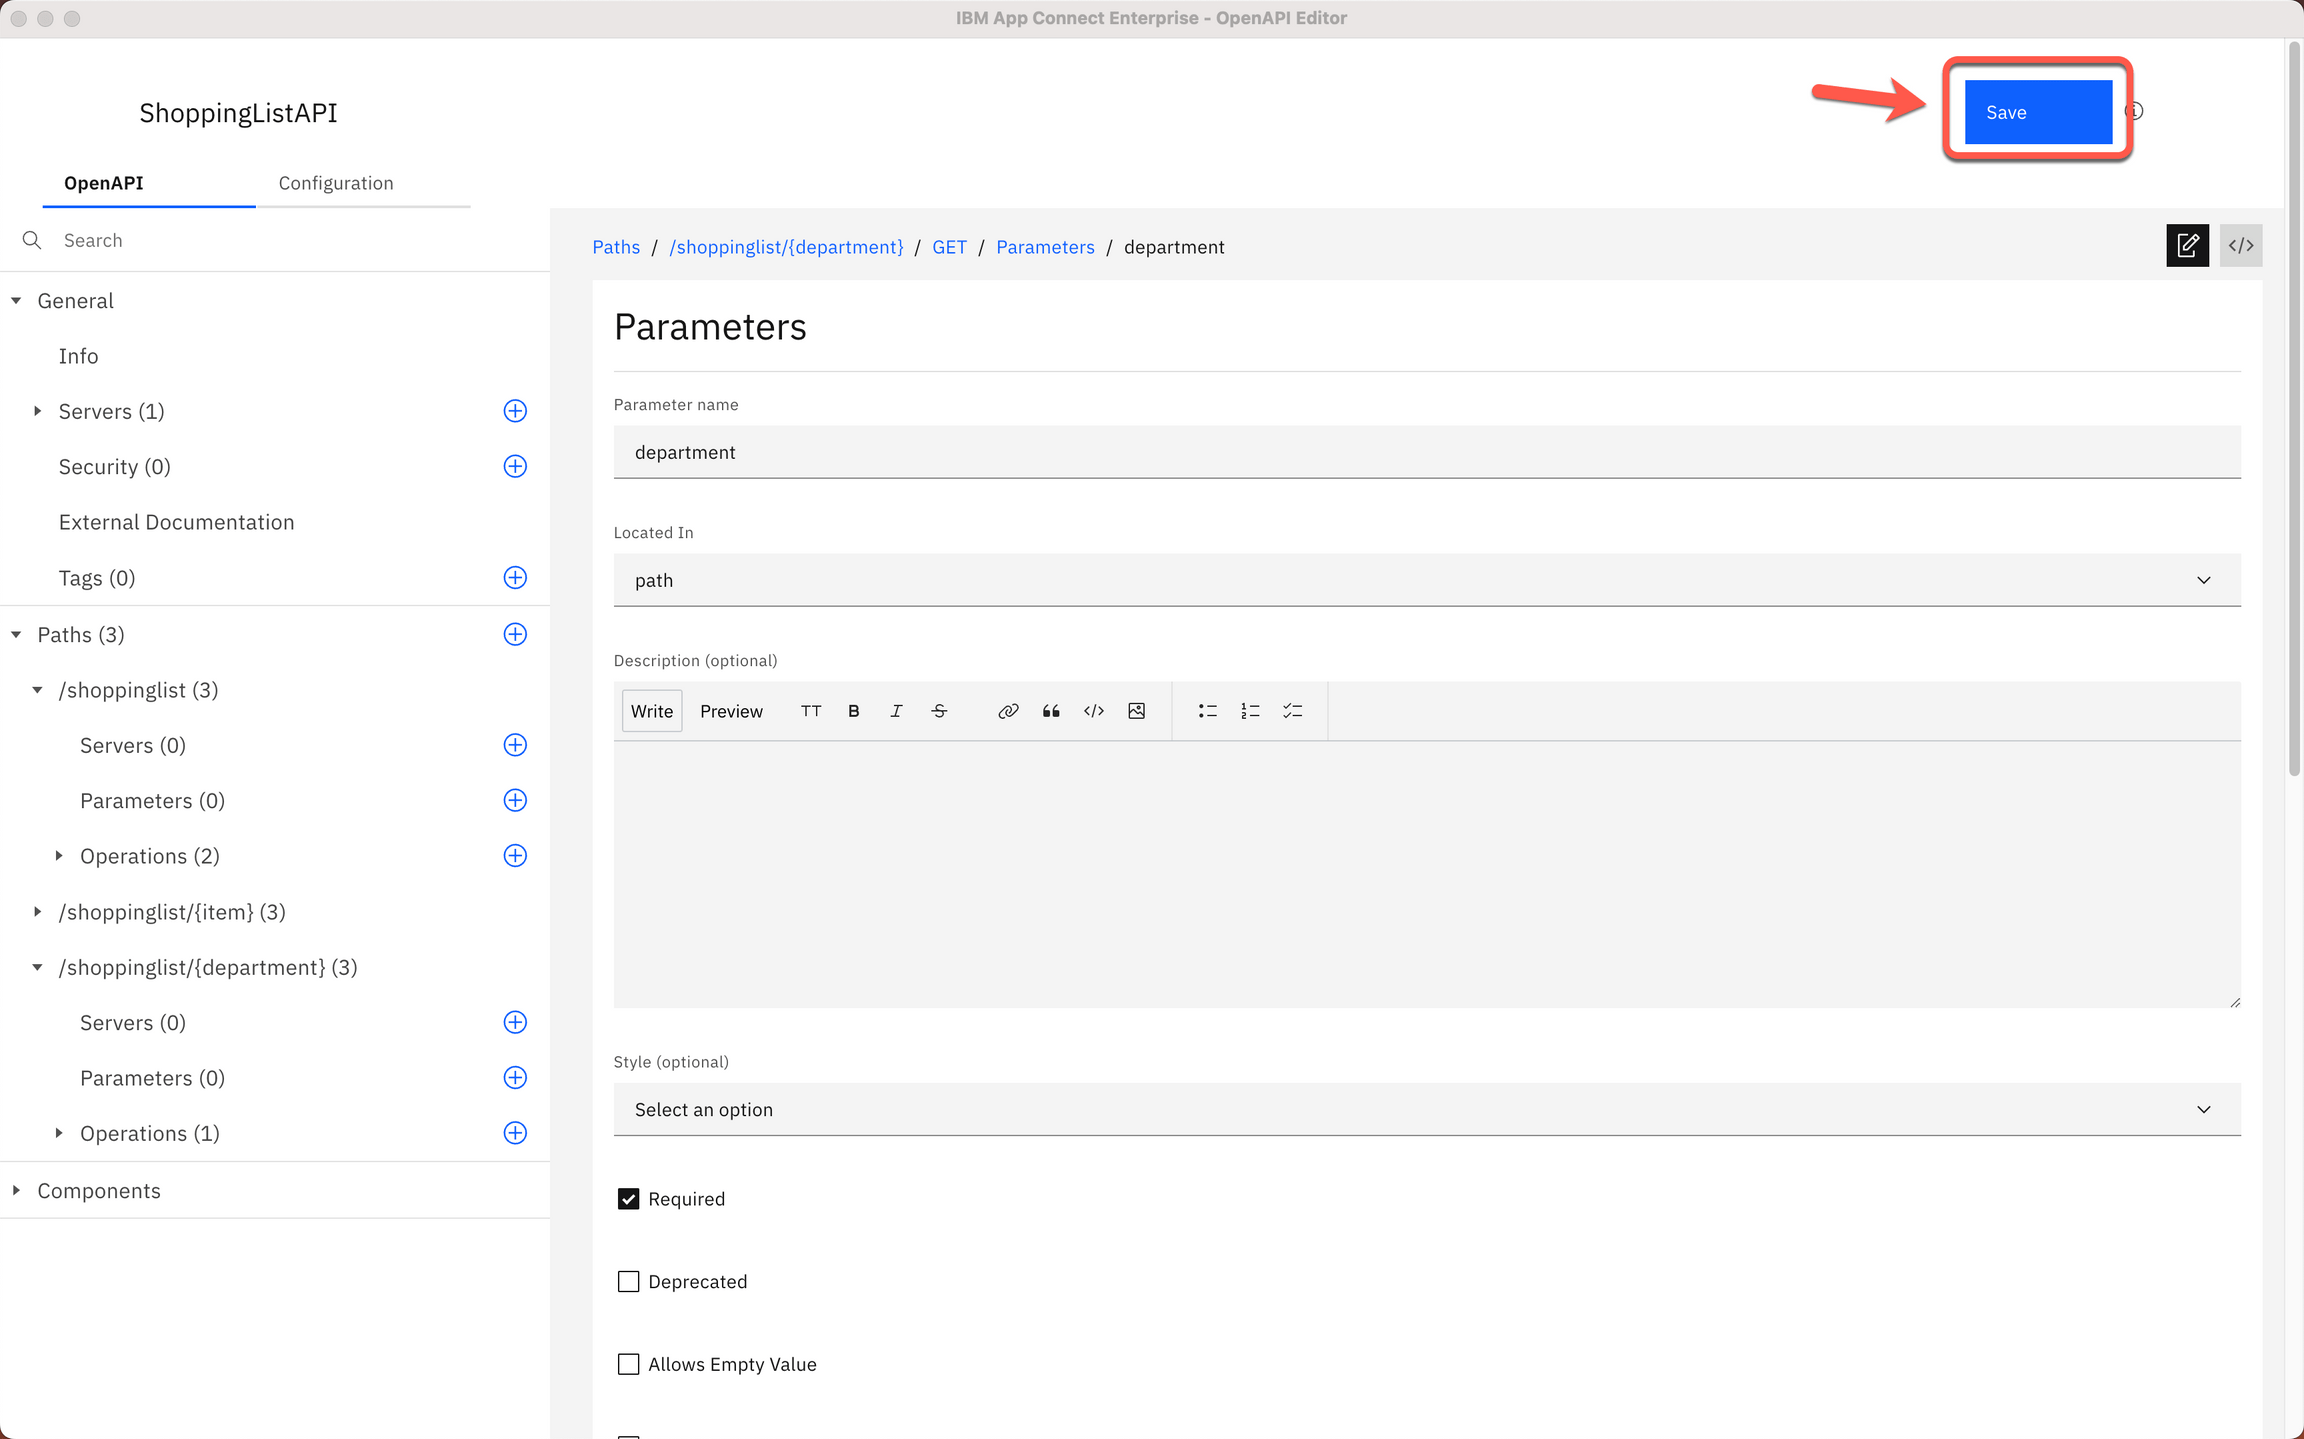2304x1439 pixels.
Task: Insert code snippet into the description
Action: [1093, 710]
